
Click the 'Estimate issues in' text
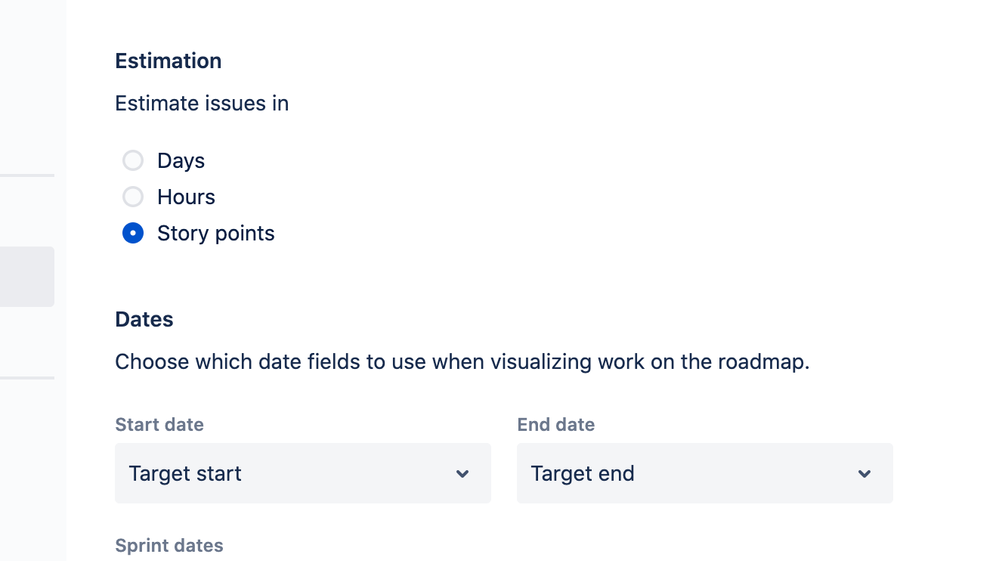pyautogui.click(x=202, y=104)
